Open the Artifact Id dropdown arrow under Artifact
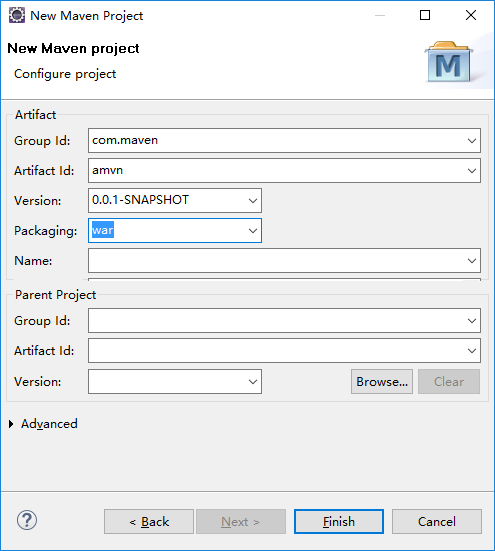This screenshot has width=495, height=551. 472,170
